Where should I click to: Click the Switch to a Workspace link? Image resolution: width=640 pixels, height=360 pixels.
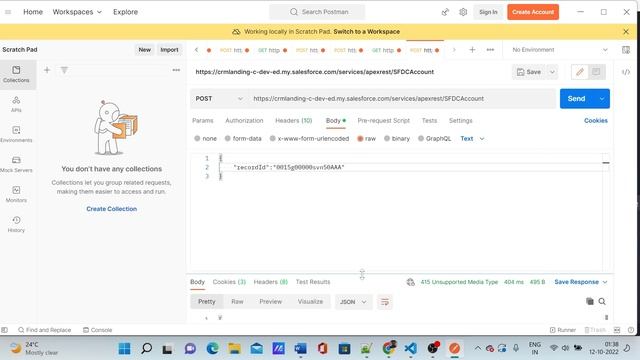click(367, 31)
